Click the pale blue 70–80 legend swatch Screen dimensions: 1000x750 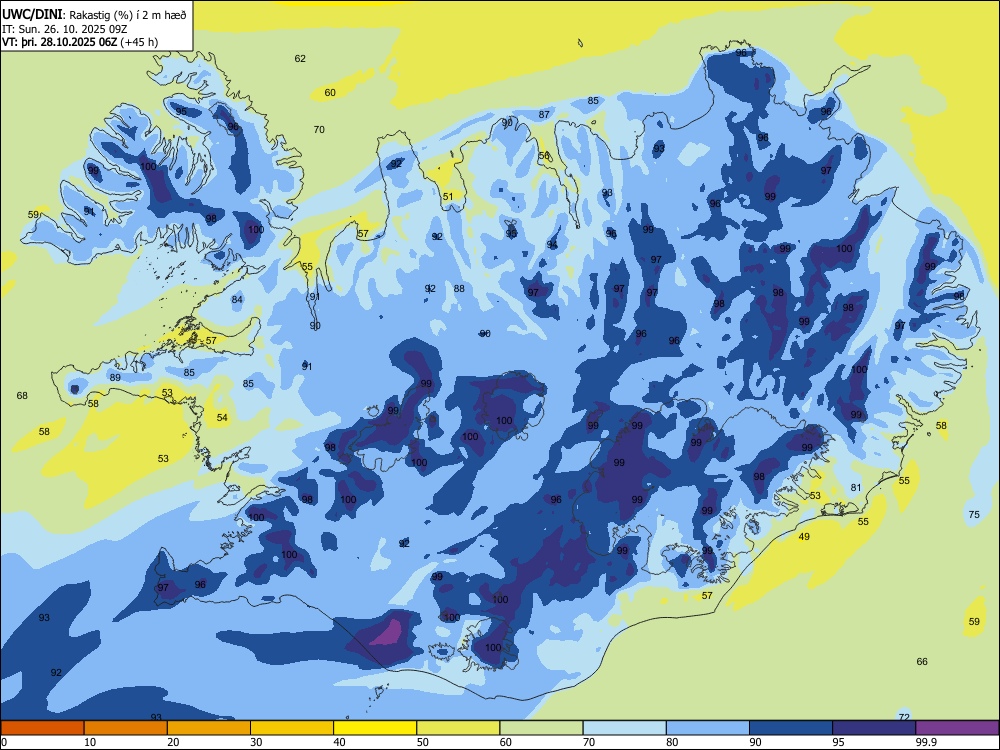click(x=625, y=728)
